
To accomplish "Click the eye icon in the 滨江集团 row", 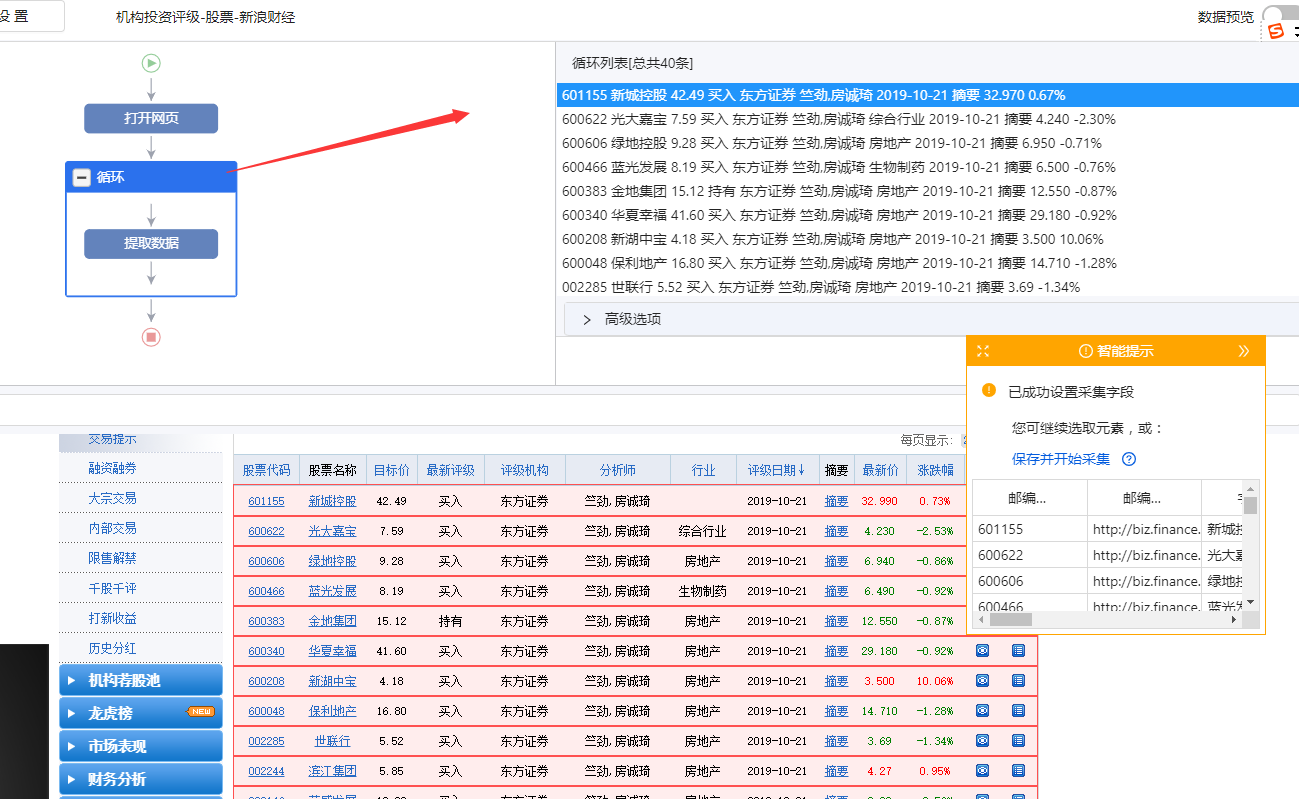I will pyautogui.click(x=982, y=770).
